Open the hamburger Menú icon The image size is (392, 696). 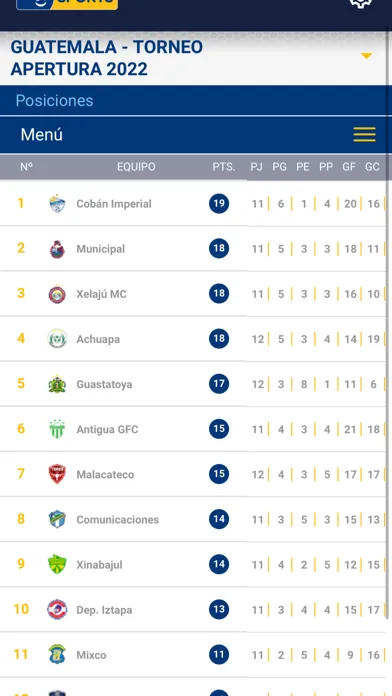[364, 134]
